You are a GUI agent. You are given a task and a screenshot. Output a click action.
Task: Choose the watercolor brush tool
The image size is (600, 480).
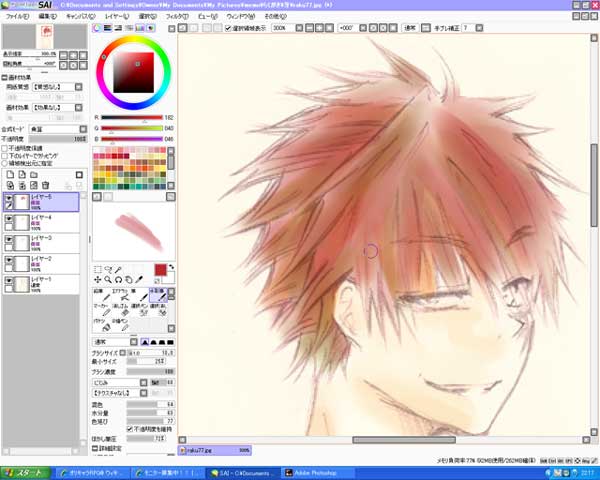click(158, 295)
